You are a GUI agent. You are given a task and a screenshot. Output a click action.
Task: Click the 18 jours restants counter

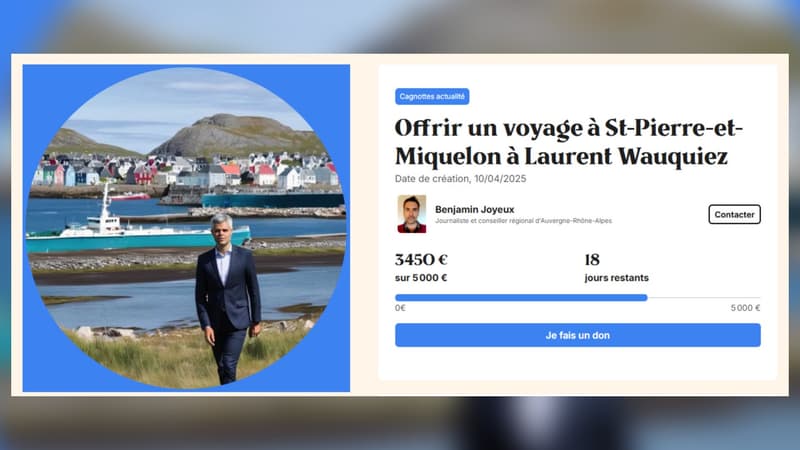(x=616, y=267)
